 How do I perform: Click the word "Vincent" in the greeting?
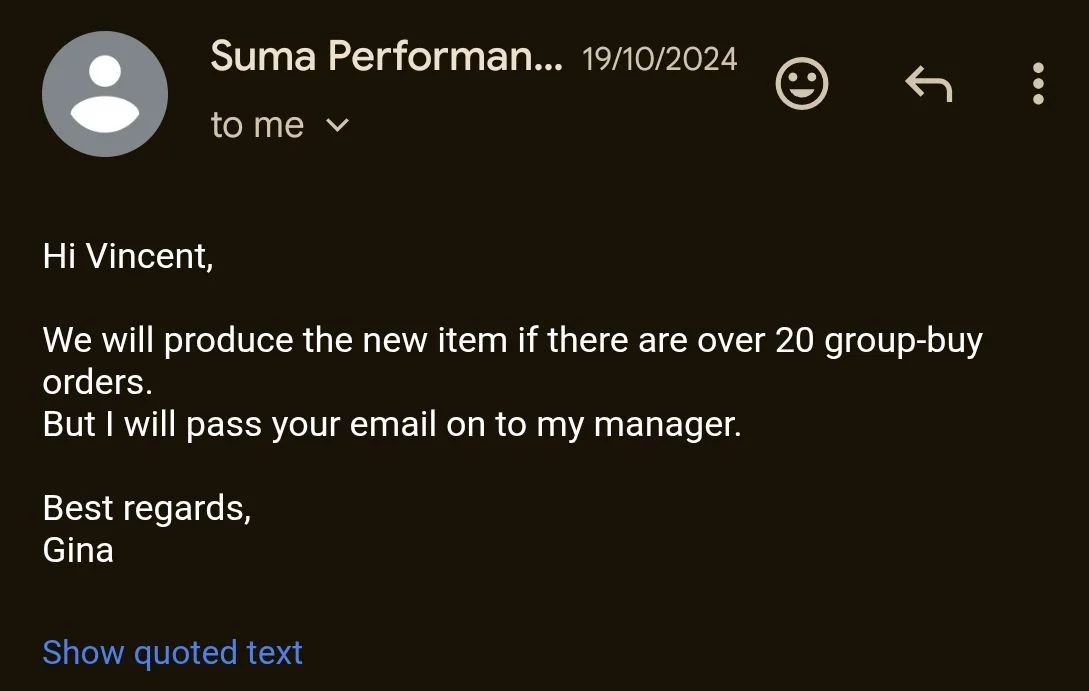[148, 257]
